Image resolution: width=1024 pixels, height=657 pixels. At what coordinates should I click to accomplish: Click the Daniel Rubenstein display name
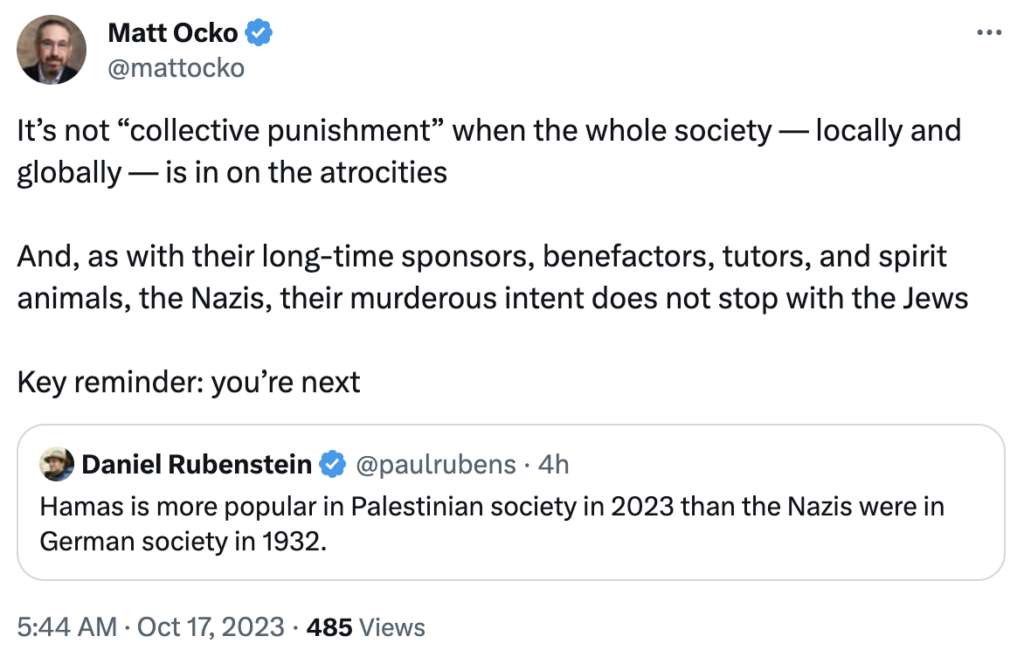[x=196, y=464]
